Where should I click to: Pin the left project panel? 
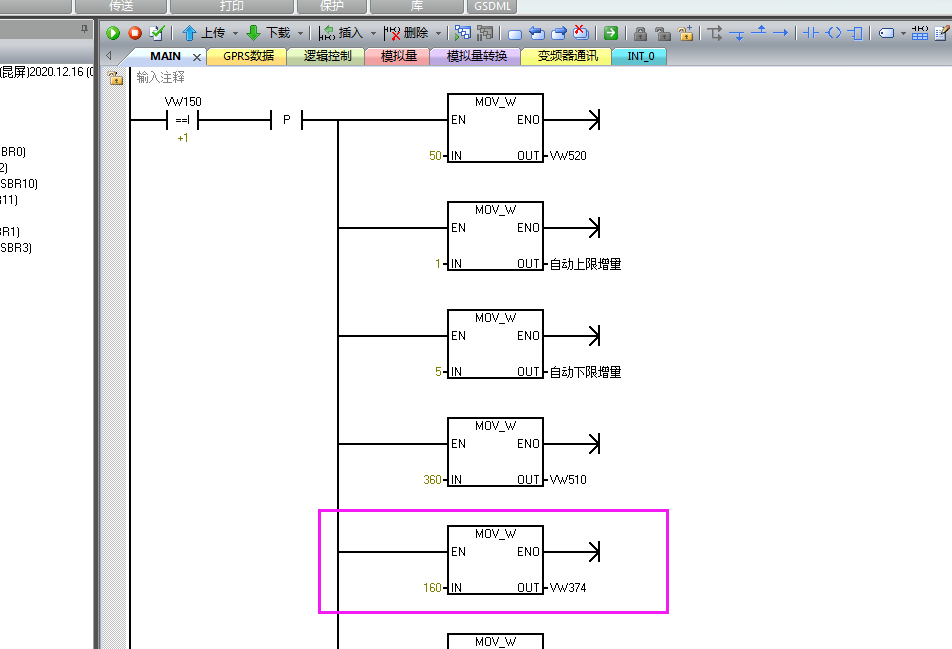(84, 29)
